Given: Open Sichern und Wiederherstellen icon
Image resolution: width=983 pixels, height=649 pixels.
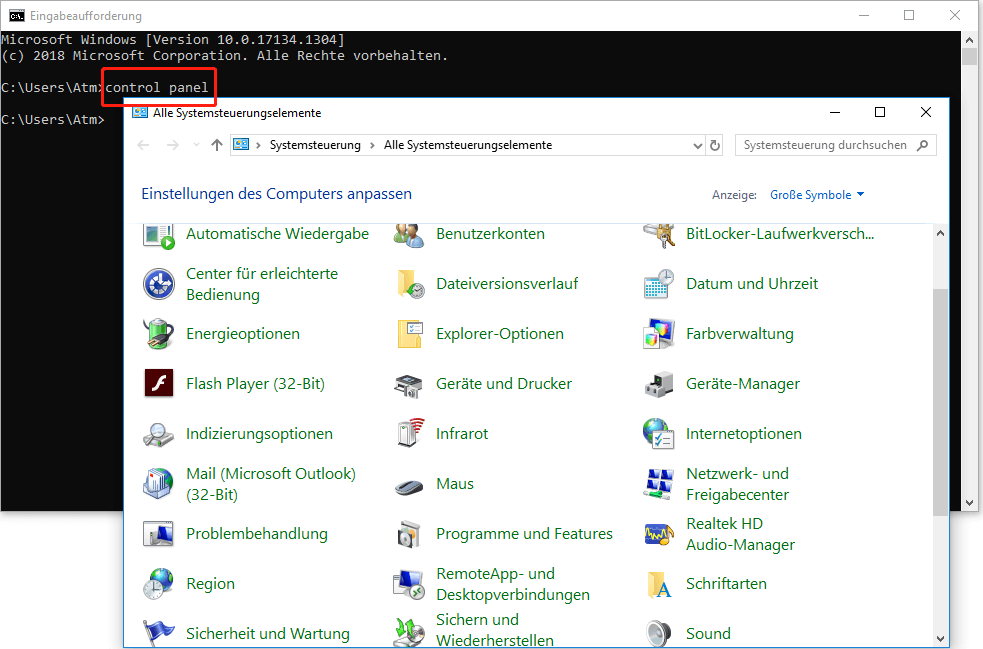Looking at the screenshot, I should [x=409, y=631].
